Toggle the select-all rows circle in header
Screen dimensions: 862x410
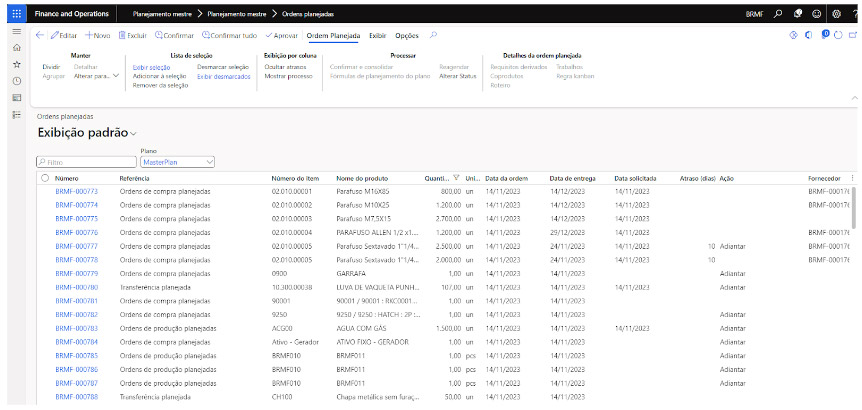tap(45, 178)
